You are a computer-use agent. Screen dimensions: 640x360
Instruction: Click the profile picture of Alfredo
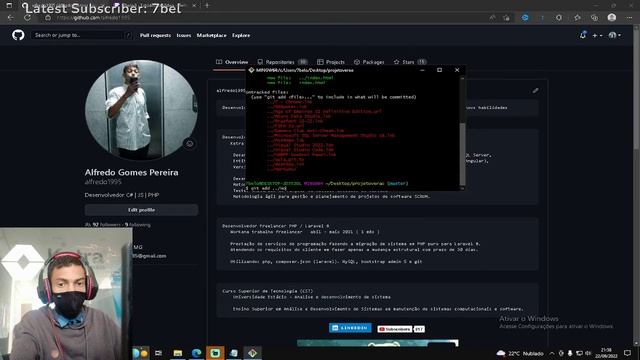(141, 110)
